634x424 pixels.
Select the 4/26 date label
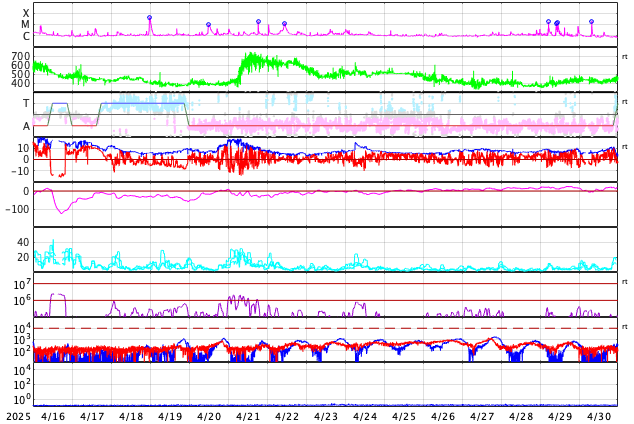click(443, 416)
